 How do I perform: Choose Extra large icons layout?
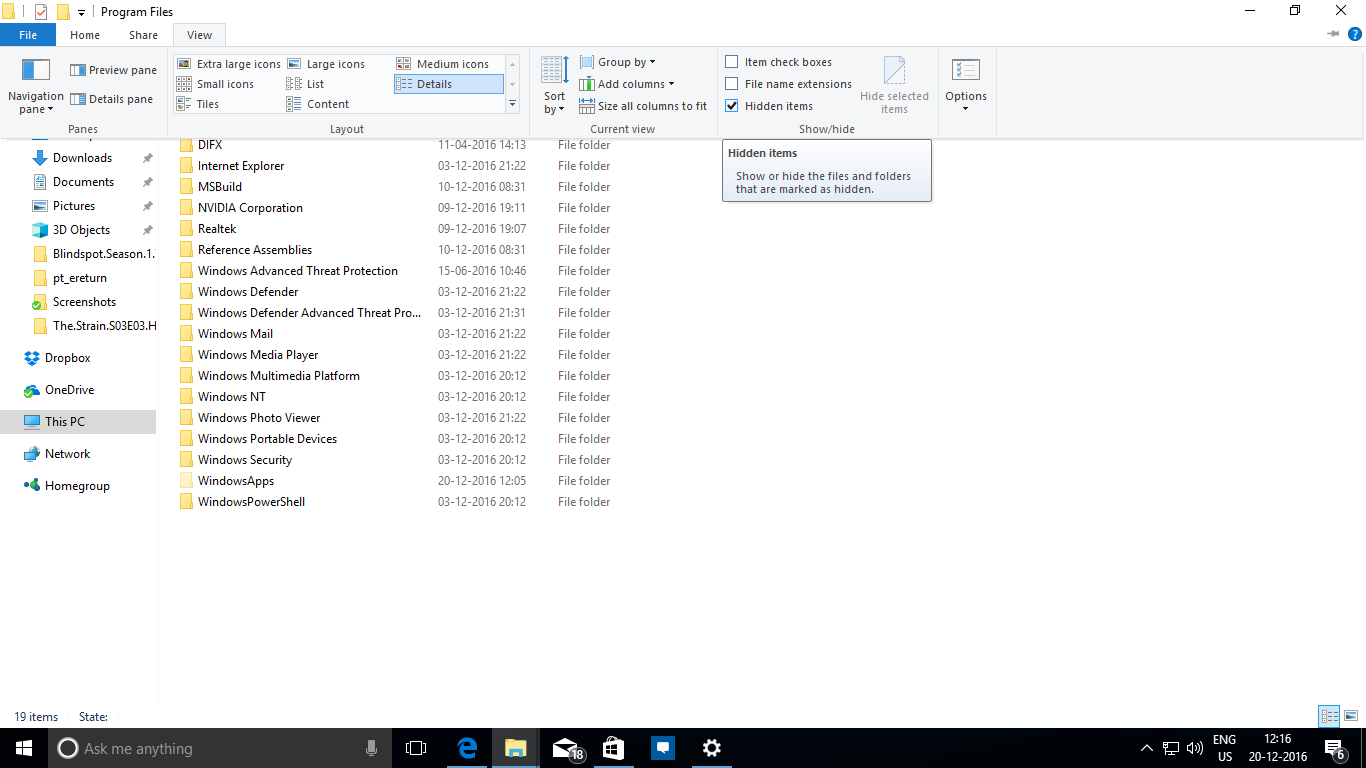(229, 64)
